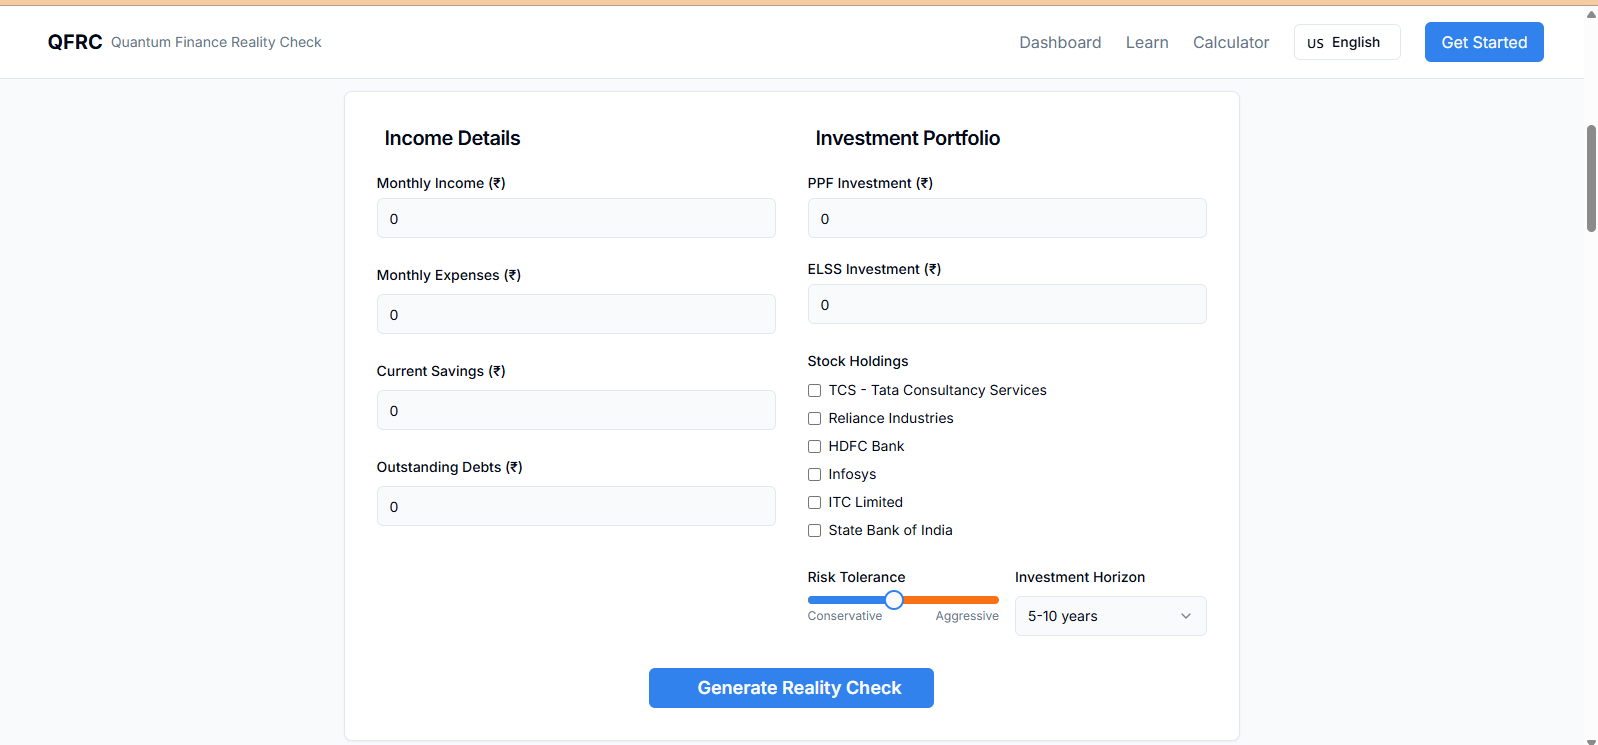Viewport: 1598px width, 745px height.
Task: Check TCS - Tata Consultancy Services
Action: pyautogui.click(x=815, y=391)
